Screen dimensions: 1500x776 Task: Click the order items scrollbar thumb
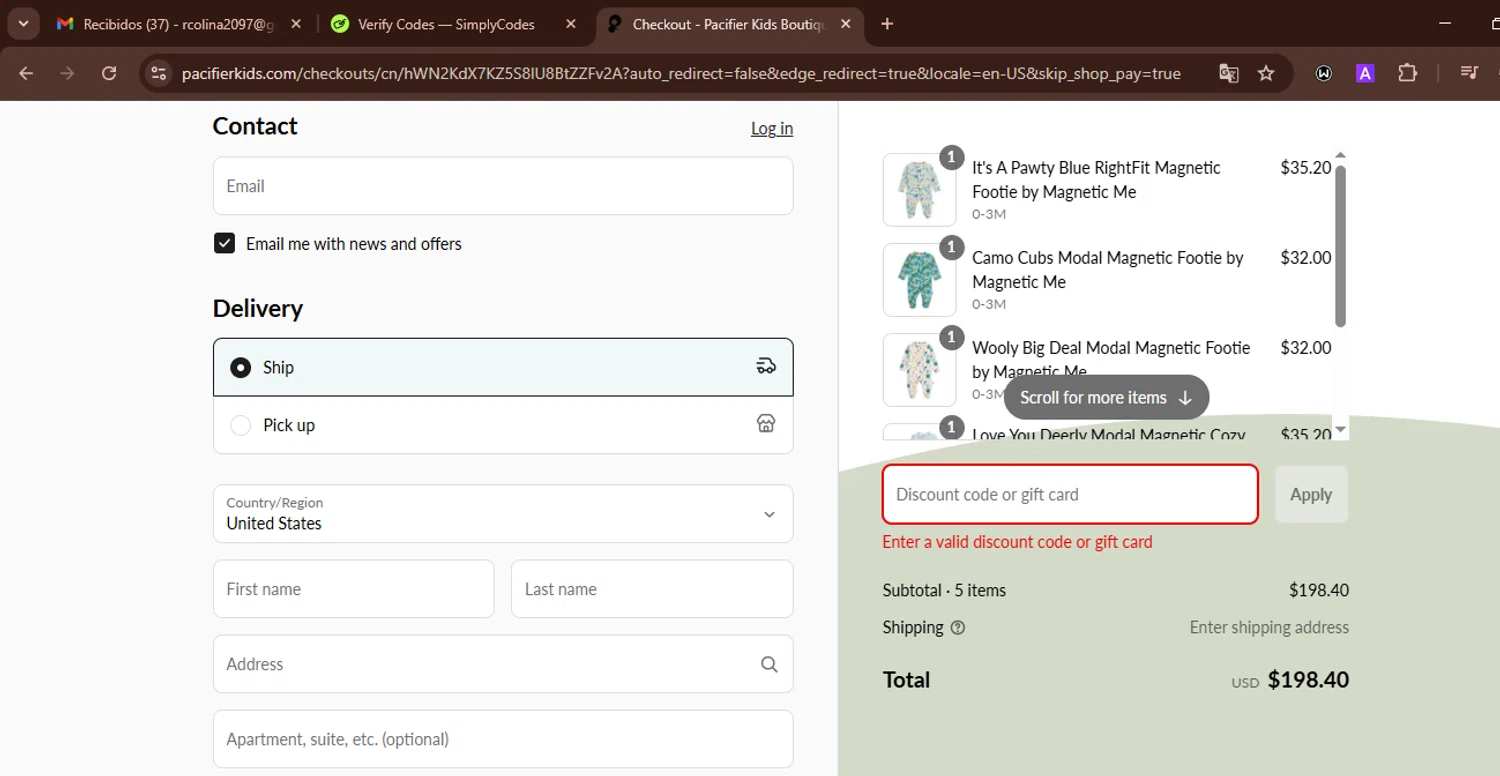coord(1341,246)
